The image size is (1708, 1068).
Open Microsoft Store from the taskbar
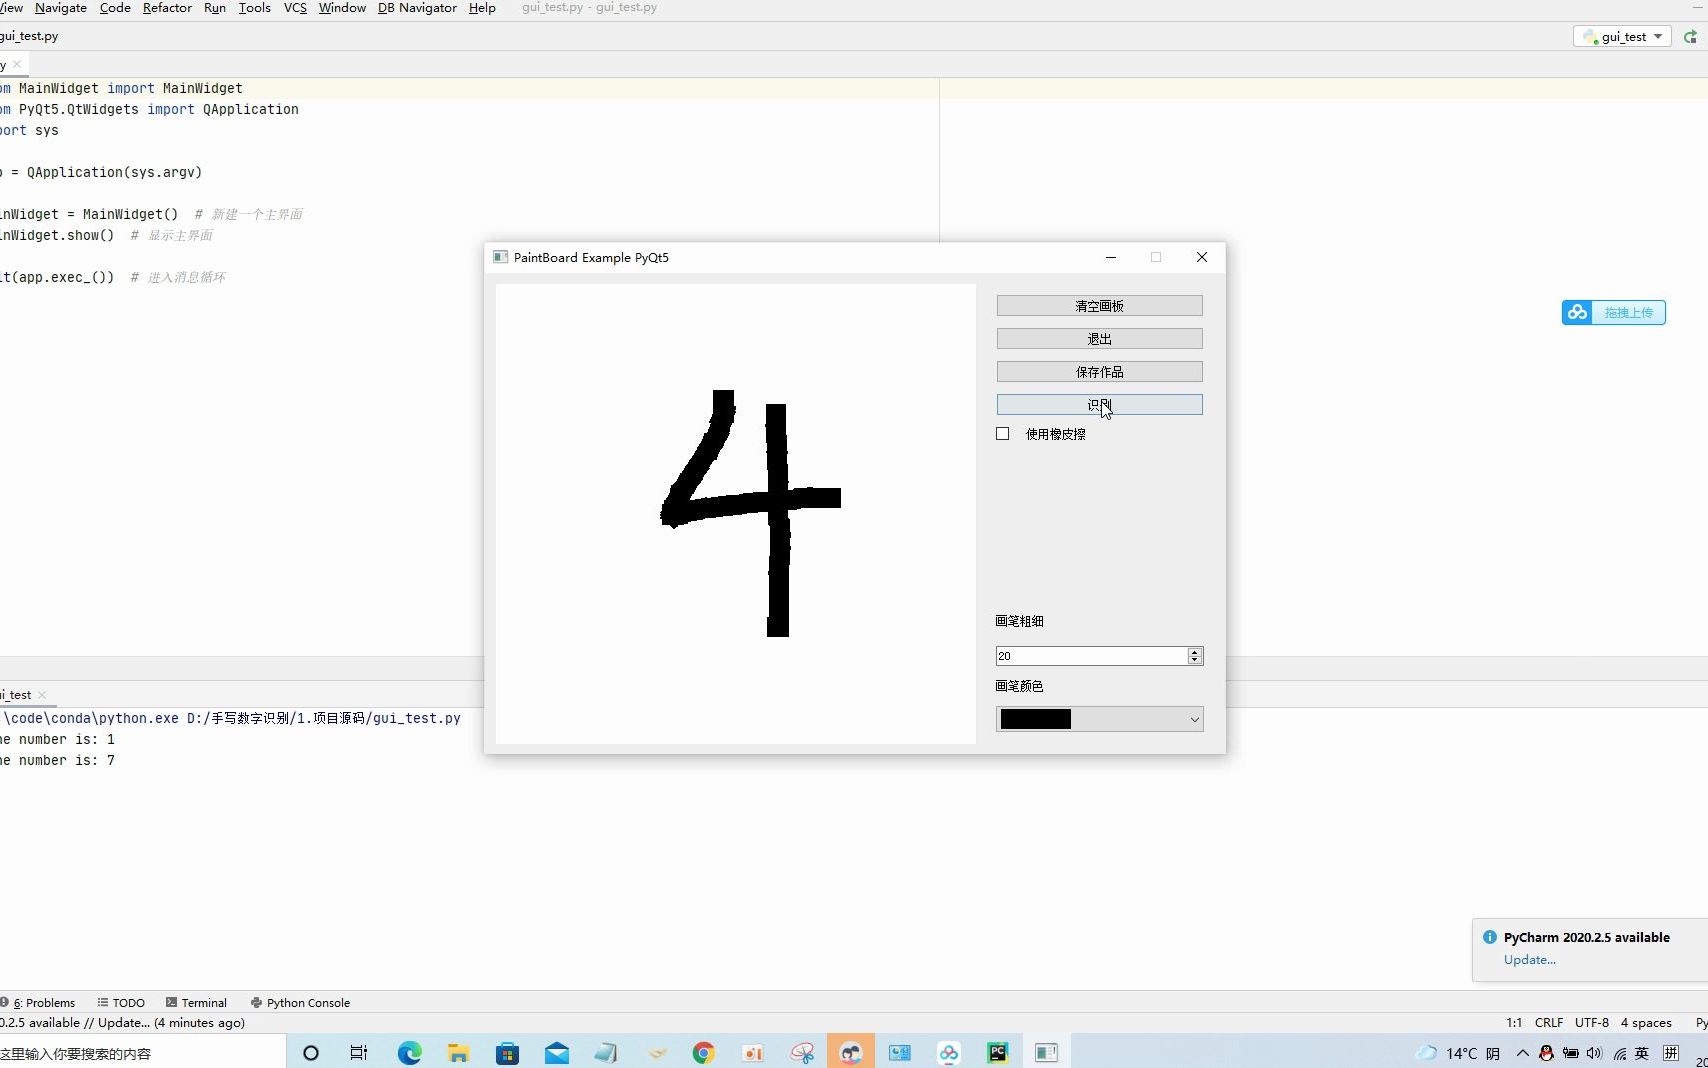507,1053
